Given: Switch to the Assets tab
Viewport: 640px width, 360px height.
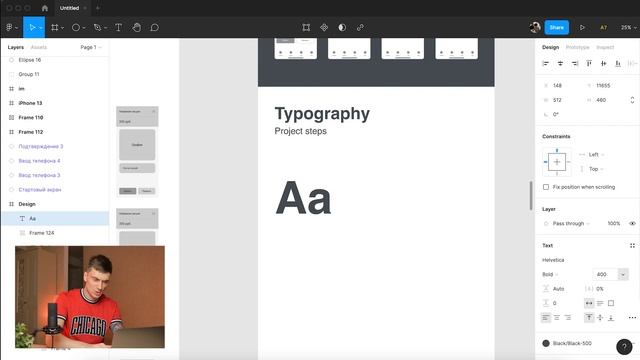Looking at the screenshot, I should 39,47.
